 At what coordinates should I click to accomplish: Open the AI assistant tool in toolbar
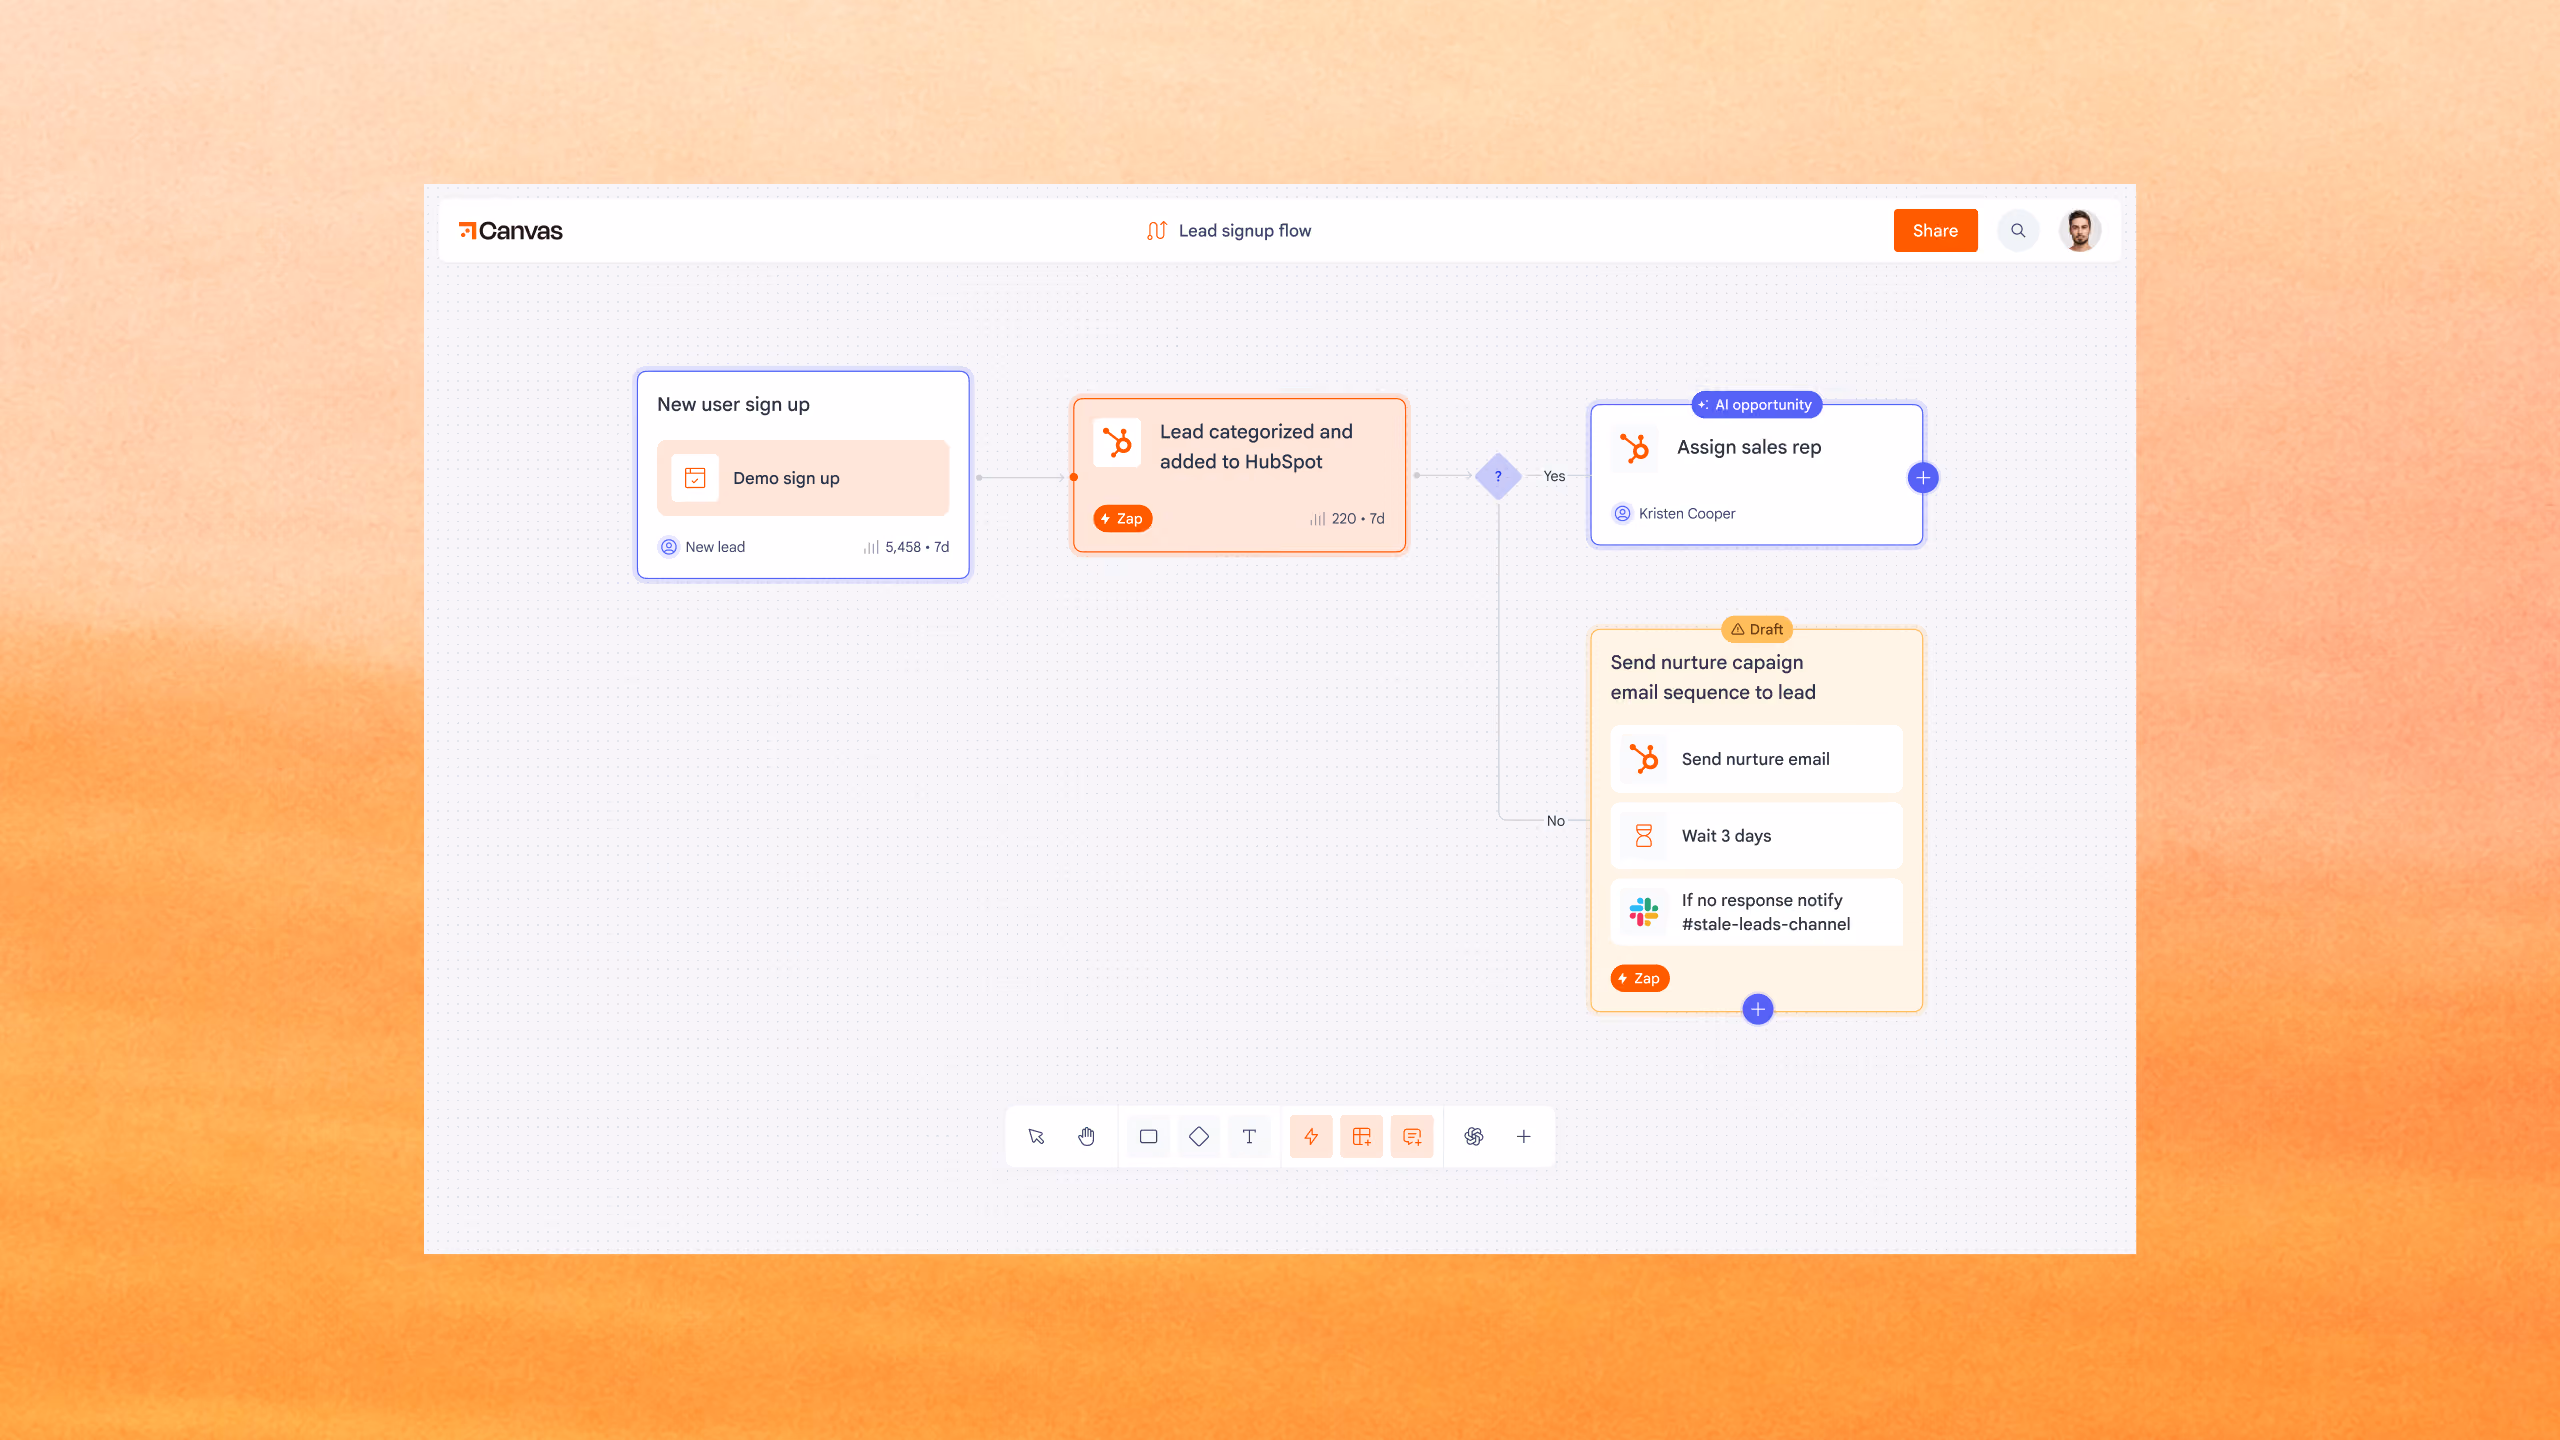point(1474,1136)
